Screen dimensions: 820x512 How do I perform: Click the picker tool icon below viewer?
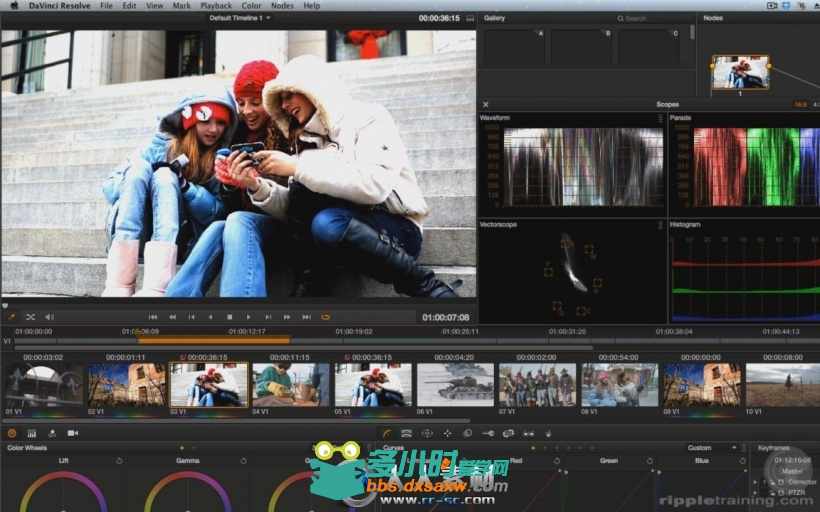click(12, 317)
